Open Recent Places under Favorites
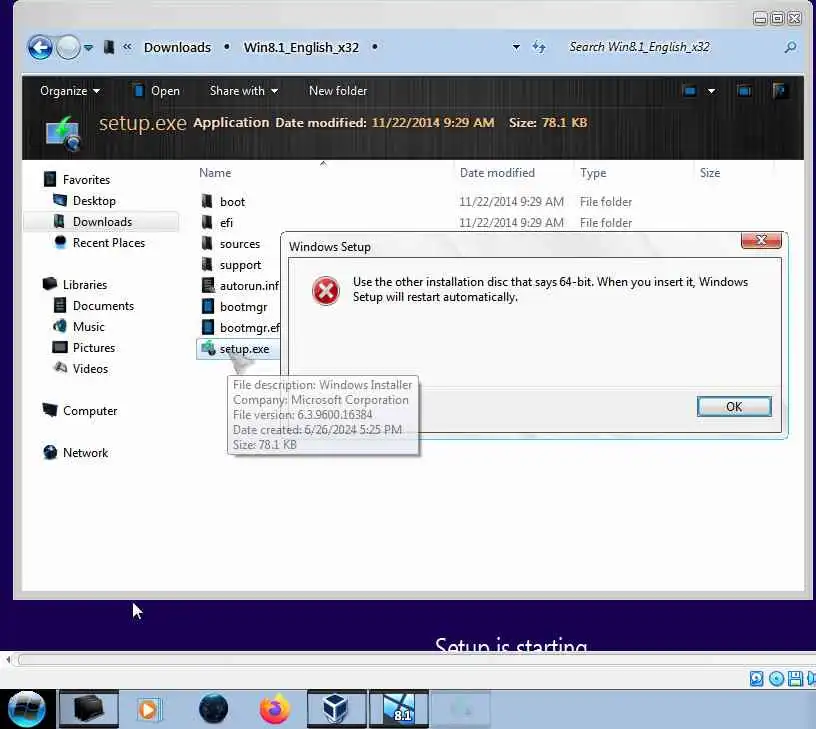 click(109, 243)
